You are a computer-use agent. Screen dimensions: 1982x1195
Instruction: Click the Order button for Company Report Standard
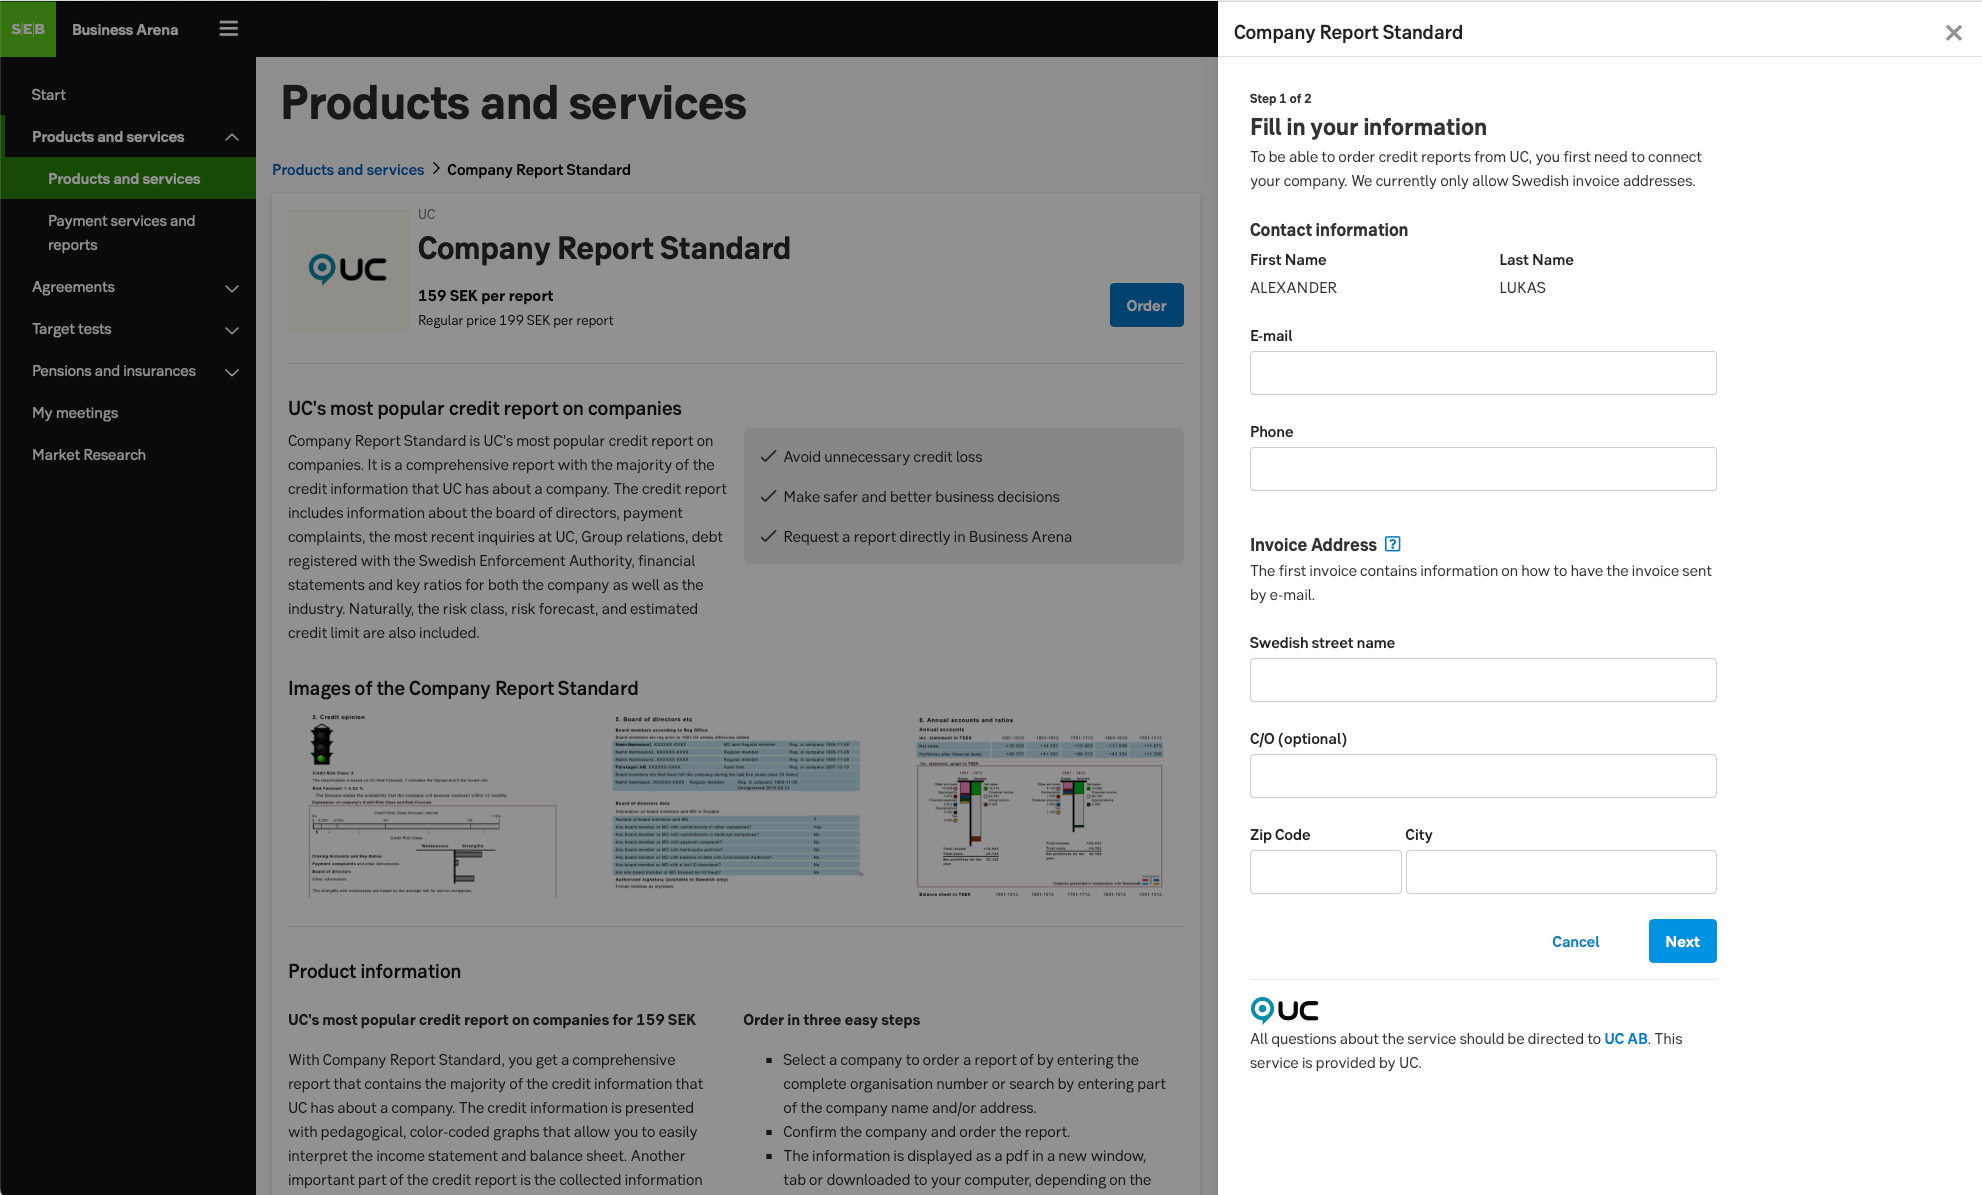coord(1147,304)
